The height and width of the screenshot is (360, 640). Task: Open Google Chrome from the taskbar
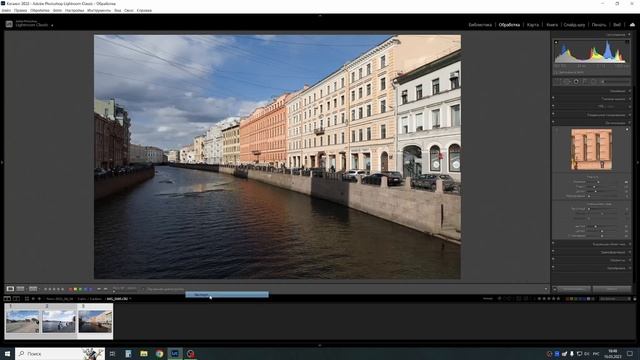coord(159,353)
